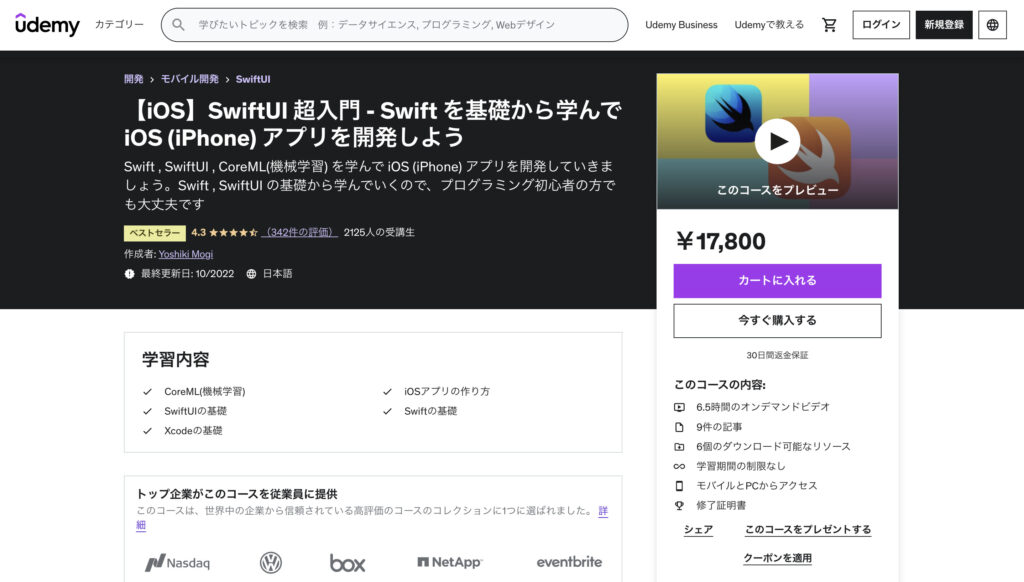Open the shopping cart icon
The image size is (1024, 582).
pos(829,25)
